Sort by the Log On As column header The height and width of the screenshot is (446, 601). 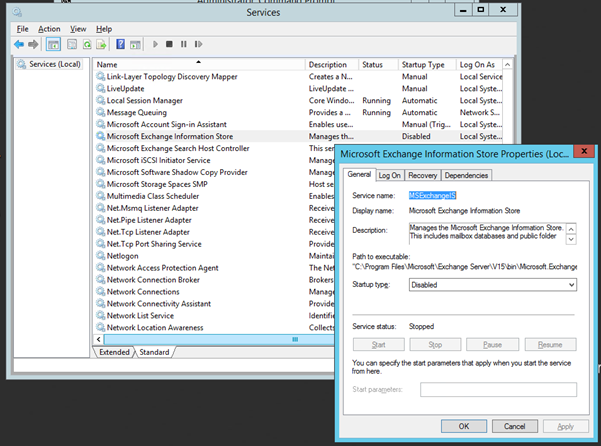(x=479, y=64)
